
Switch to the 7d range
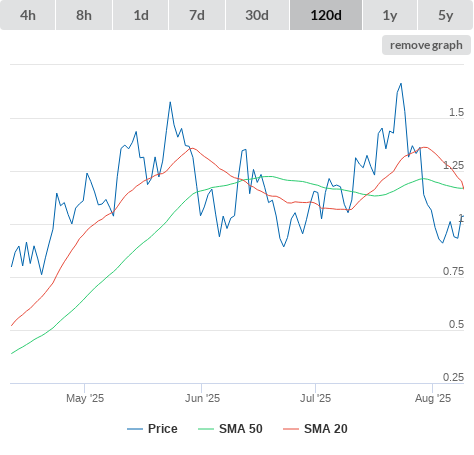197,15
